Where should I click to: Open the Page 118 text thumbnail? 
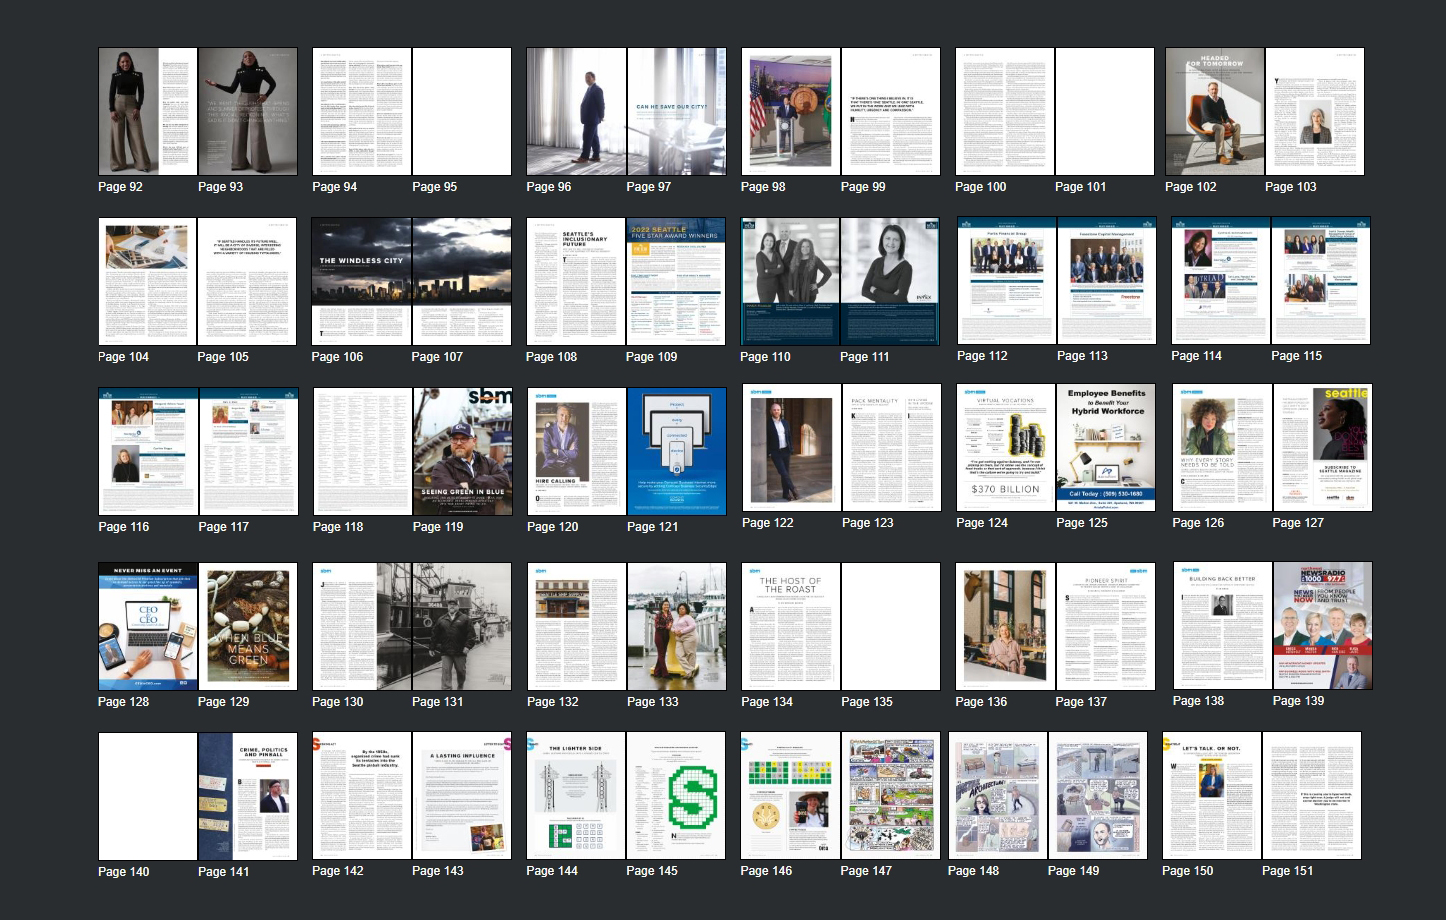[363, 452]
